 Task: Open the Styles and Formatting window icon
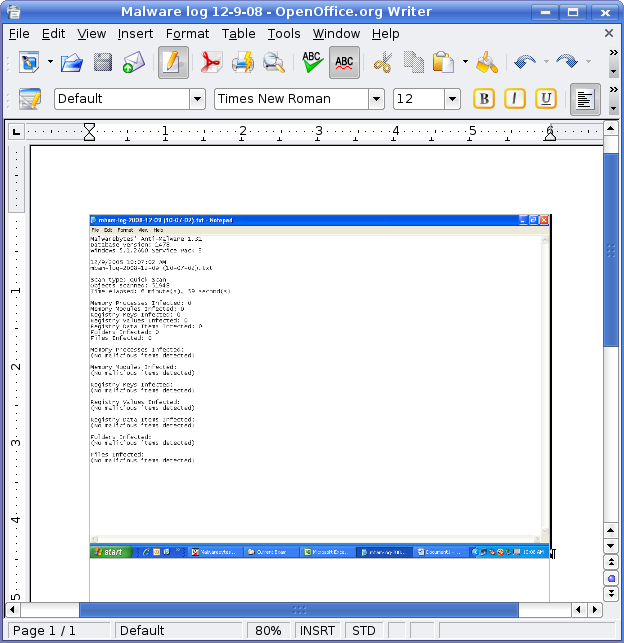[x=30, y=99]
